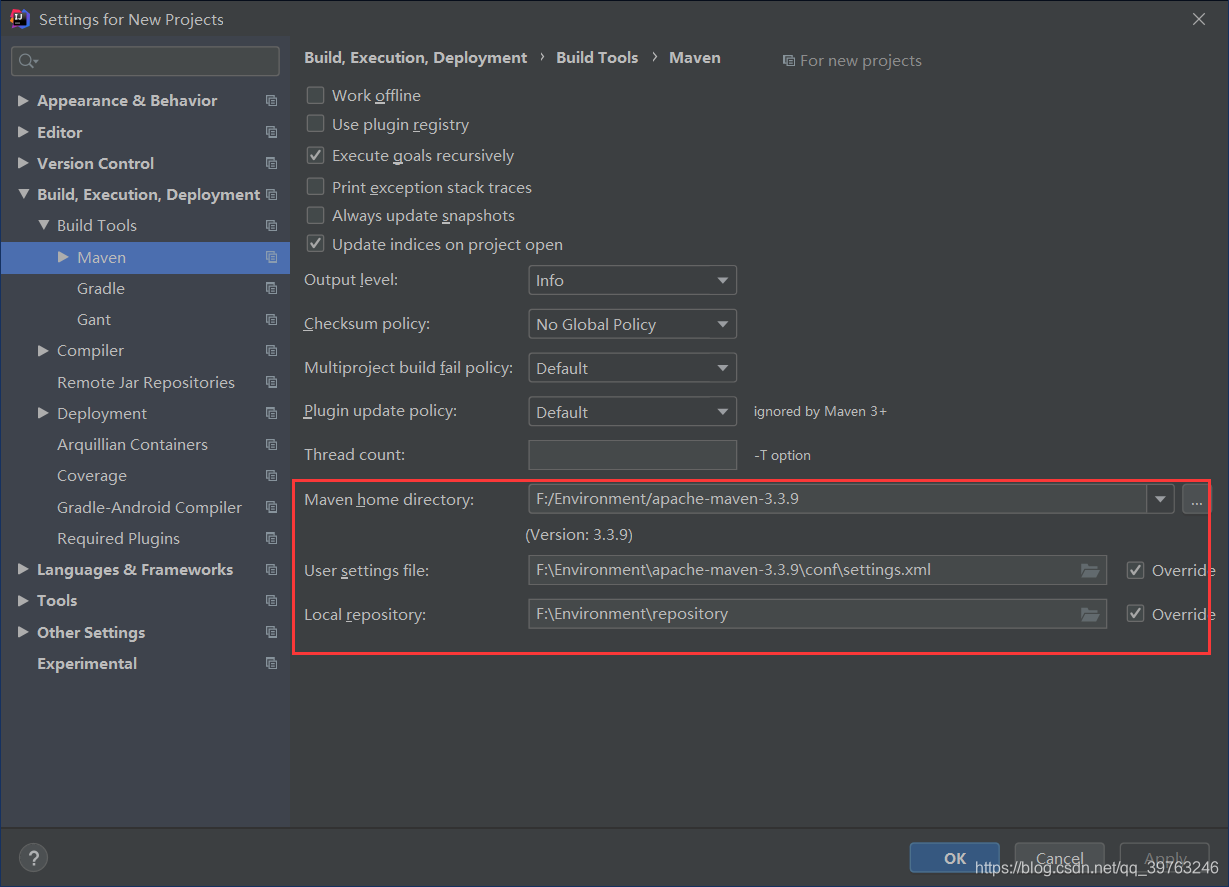
Task: Open Maven home directory dropdown arrow
Action: pos(1160,498)
